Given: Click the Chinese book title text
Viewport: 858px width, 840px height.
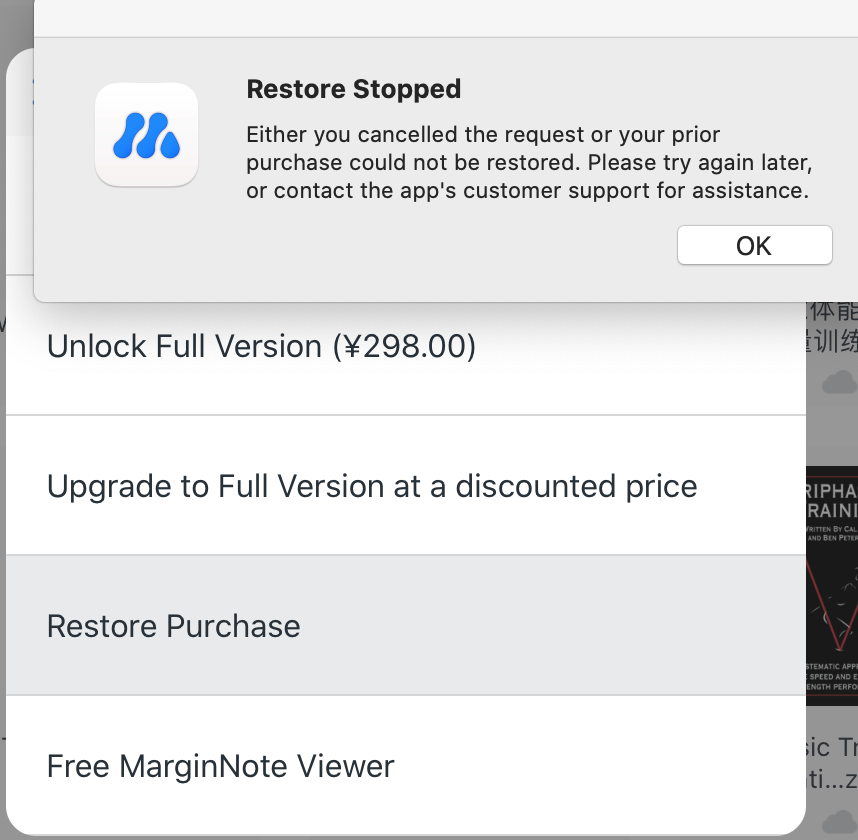Looking at the screenshot, I should (832, 327).
